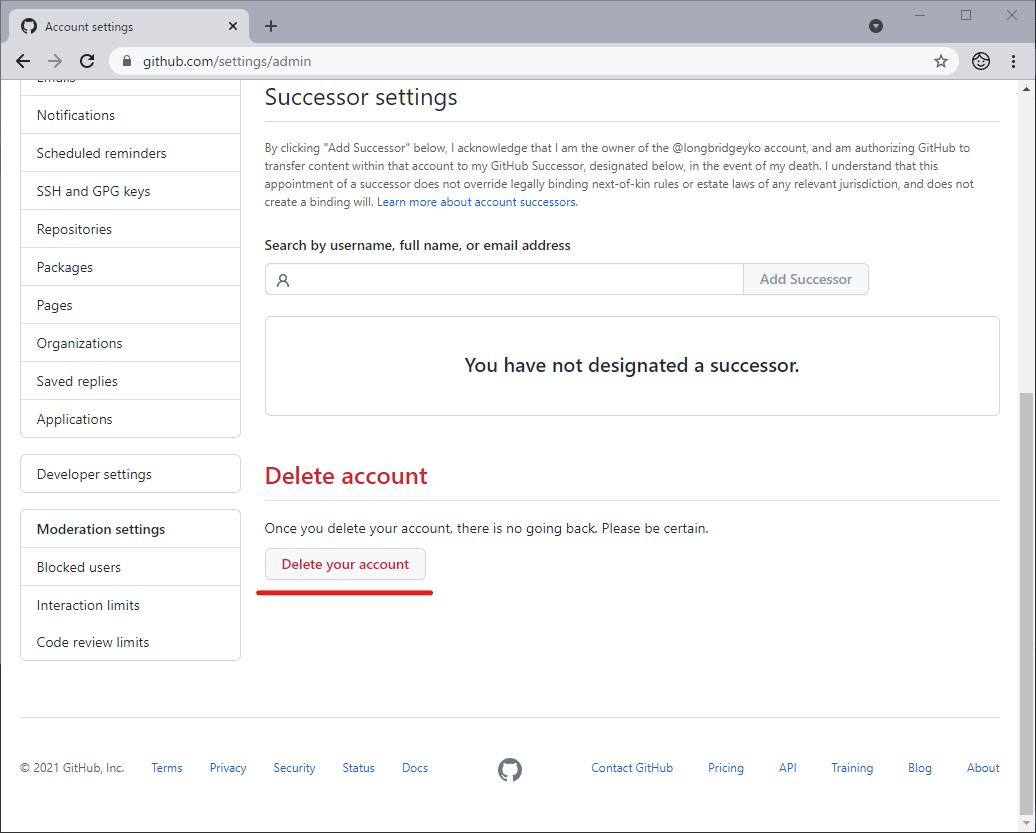1036x833 pixels.
Task: Open a new tab with plus icon
Action: tap(270, 26)
